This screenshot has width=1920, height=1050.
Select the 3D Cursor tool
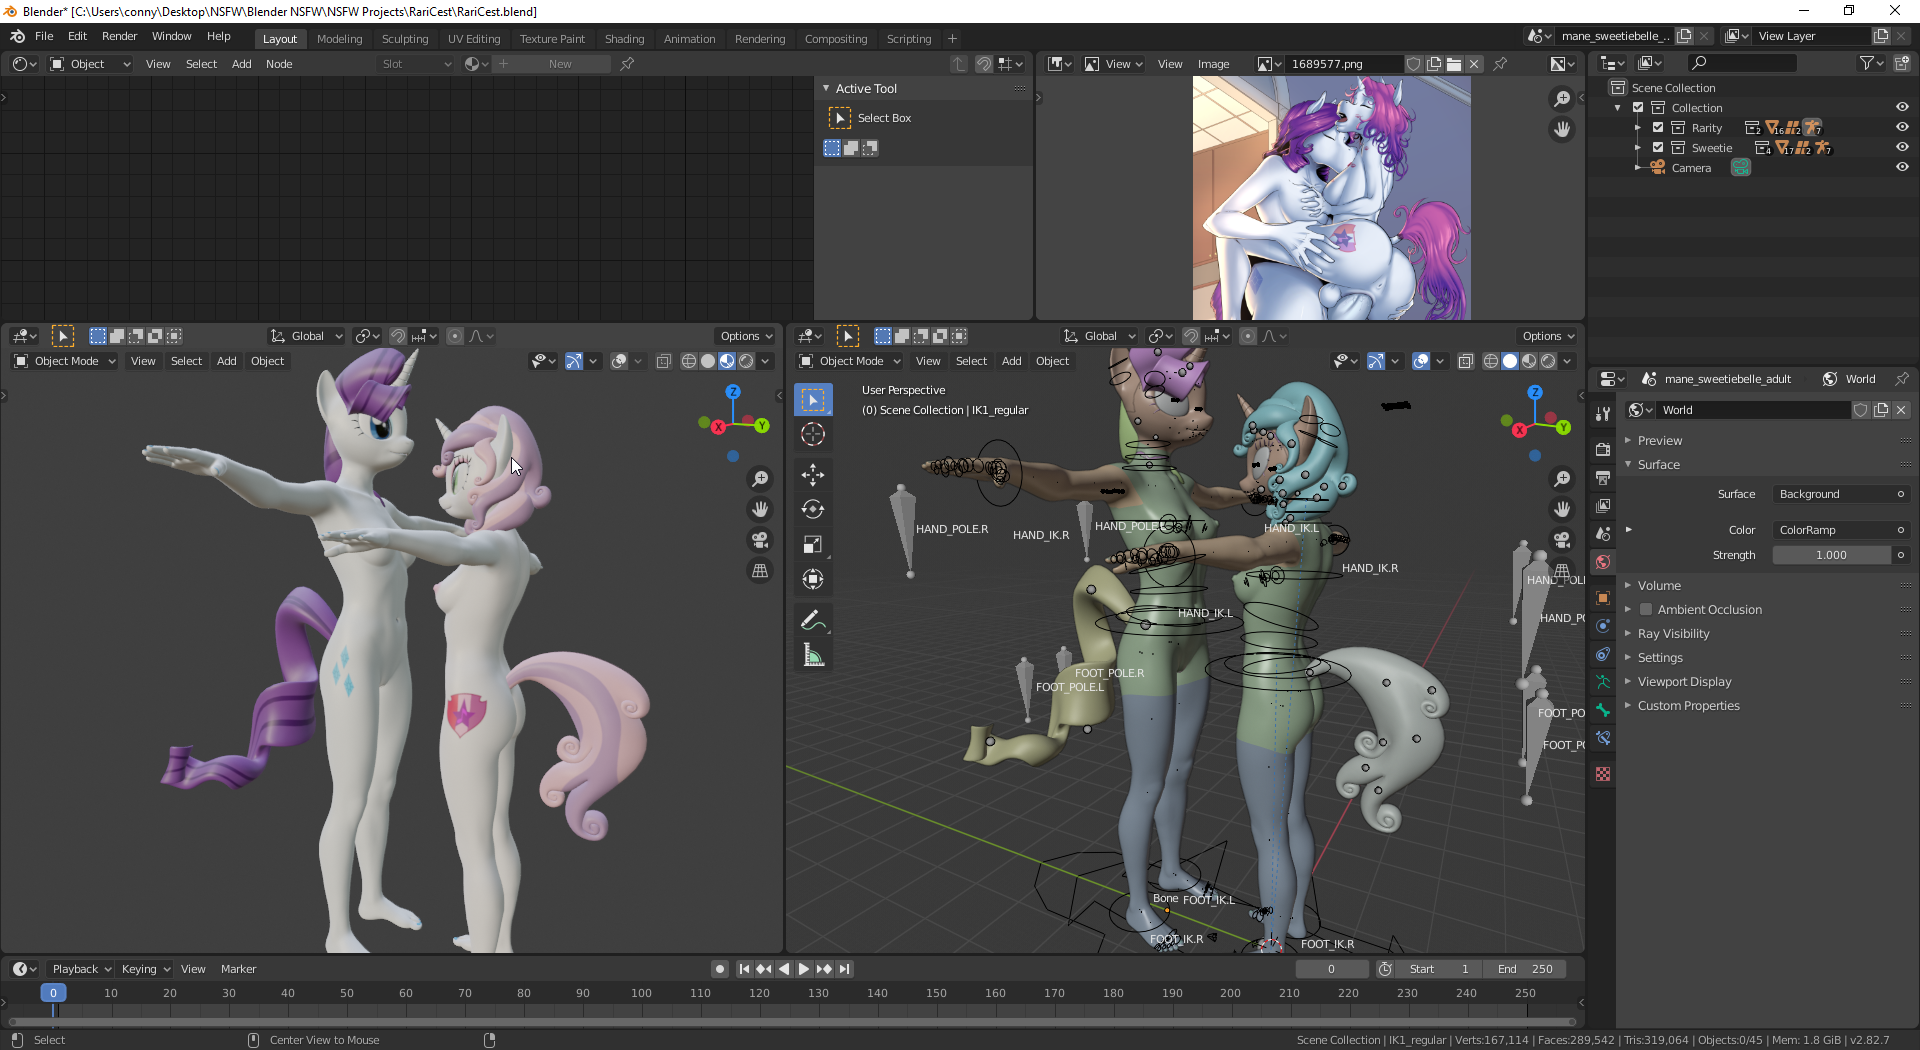point(812,434)
